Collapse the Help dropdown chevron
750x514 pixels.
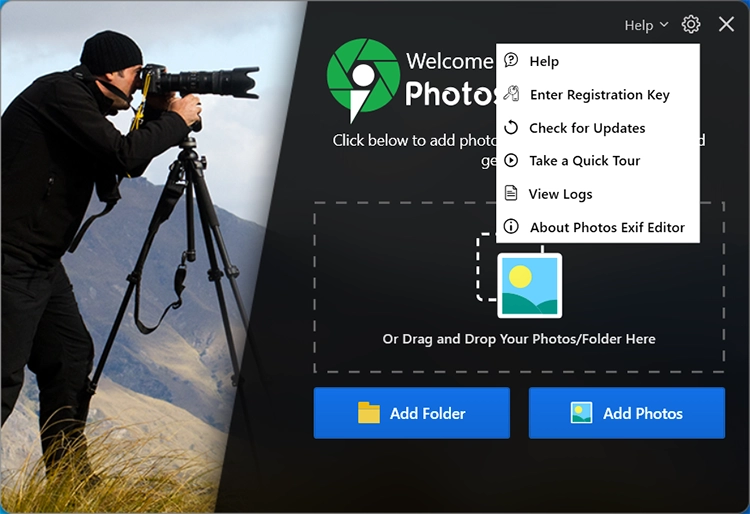click(x=664, y=25)
